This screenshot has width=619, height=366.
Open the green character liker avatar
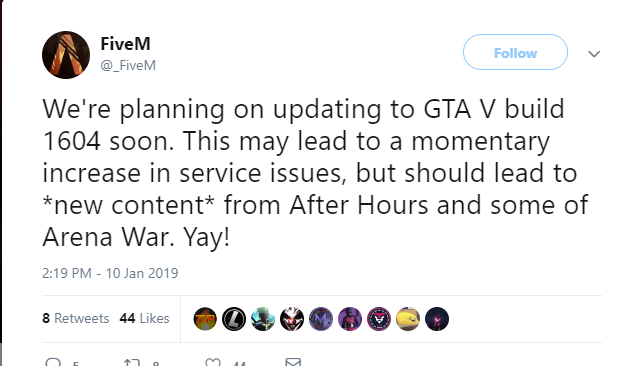point(263,319)
